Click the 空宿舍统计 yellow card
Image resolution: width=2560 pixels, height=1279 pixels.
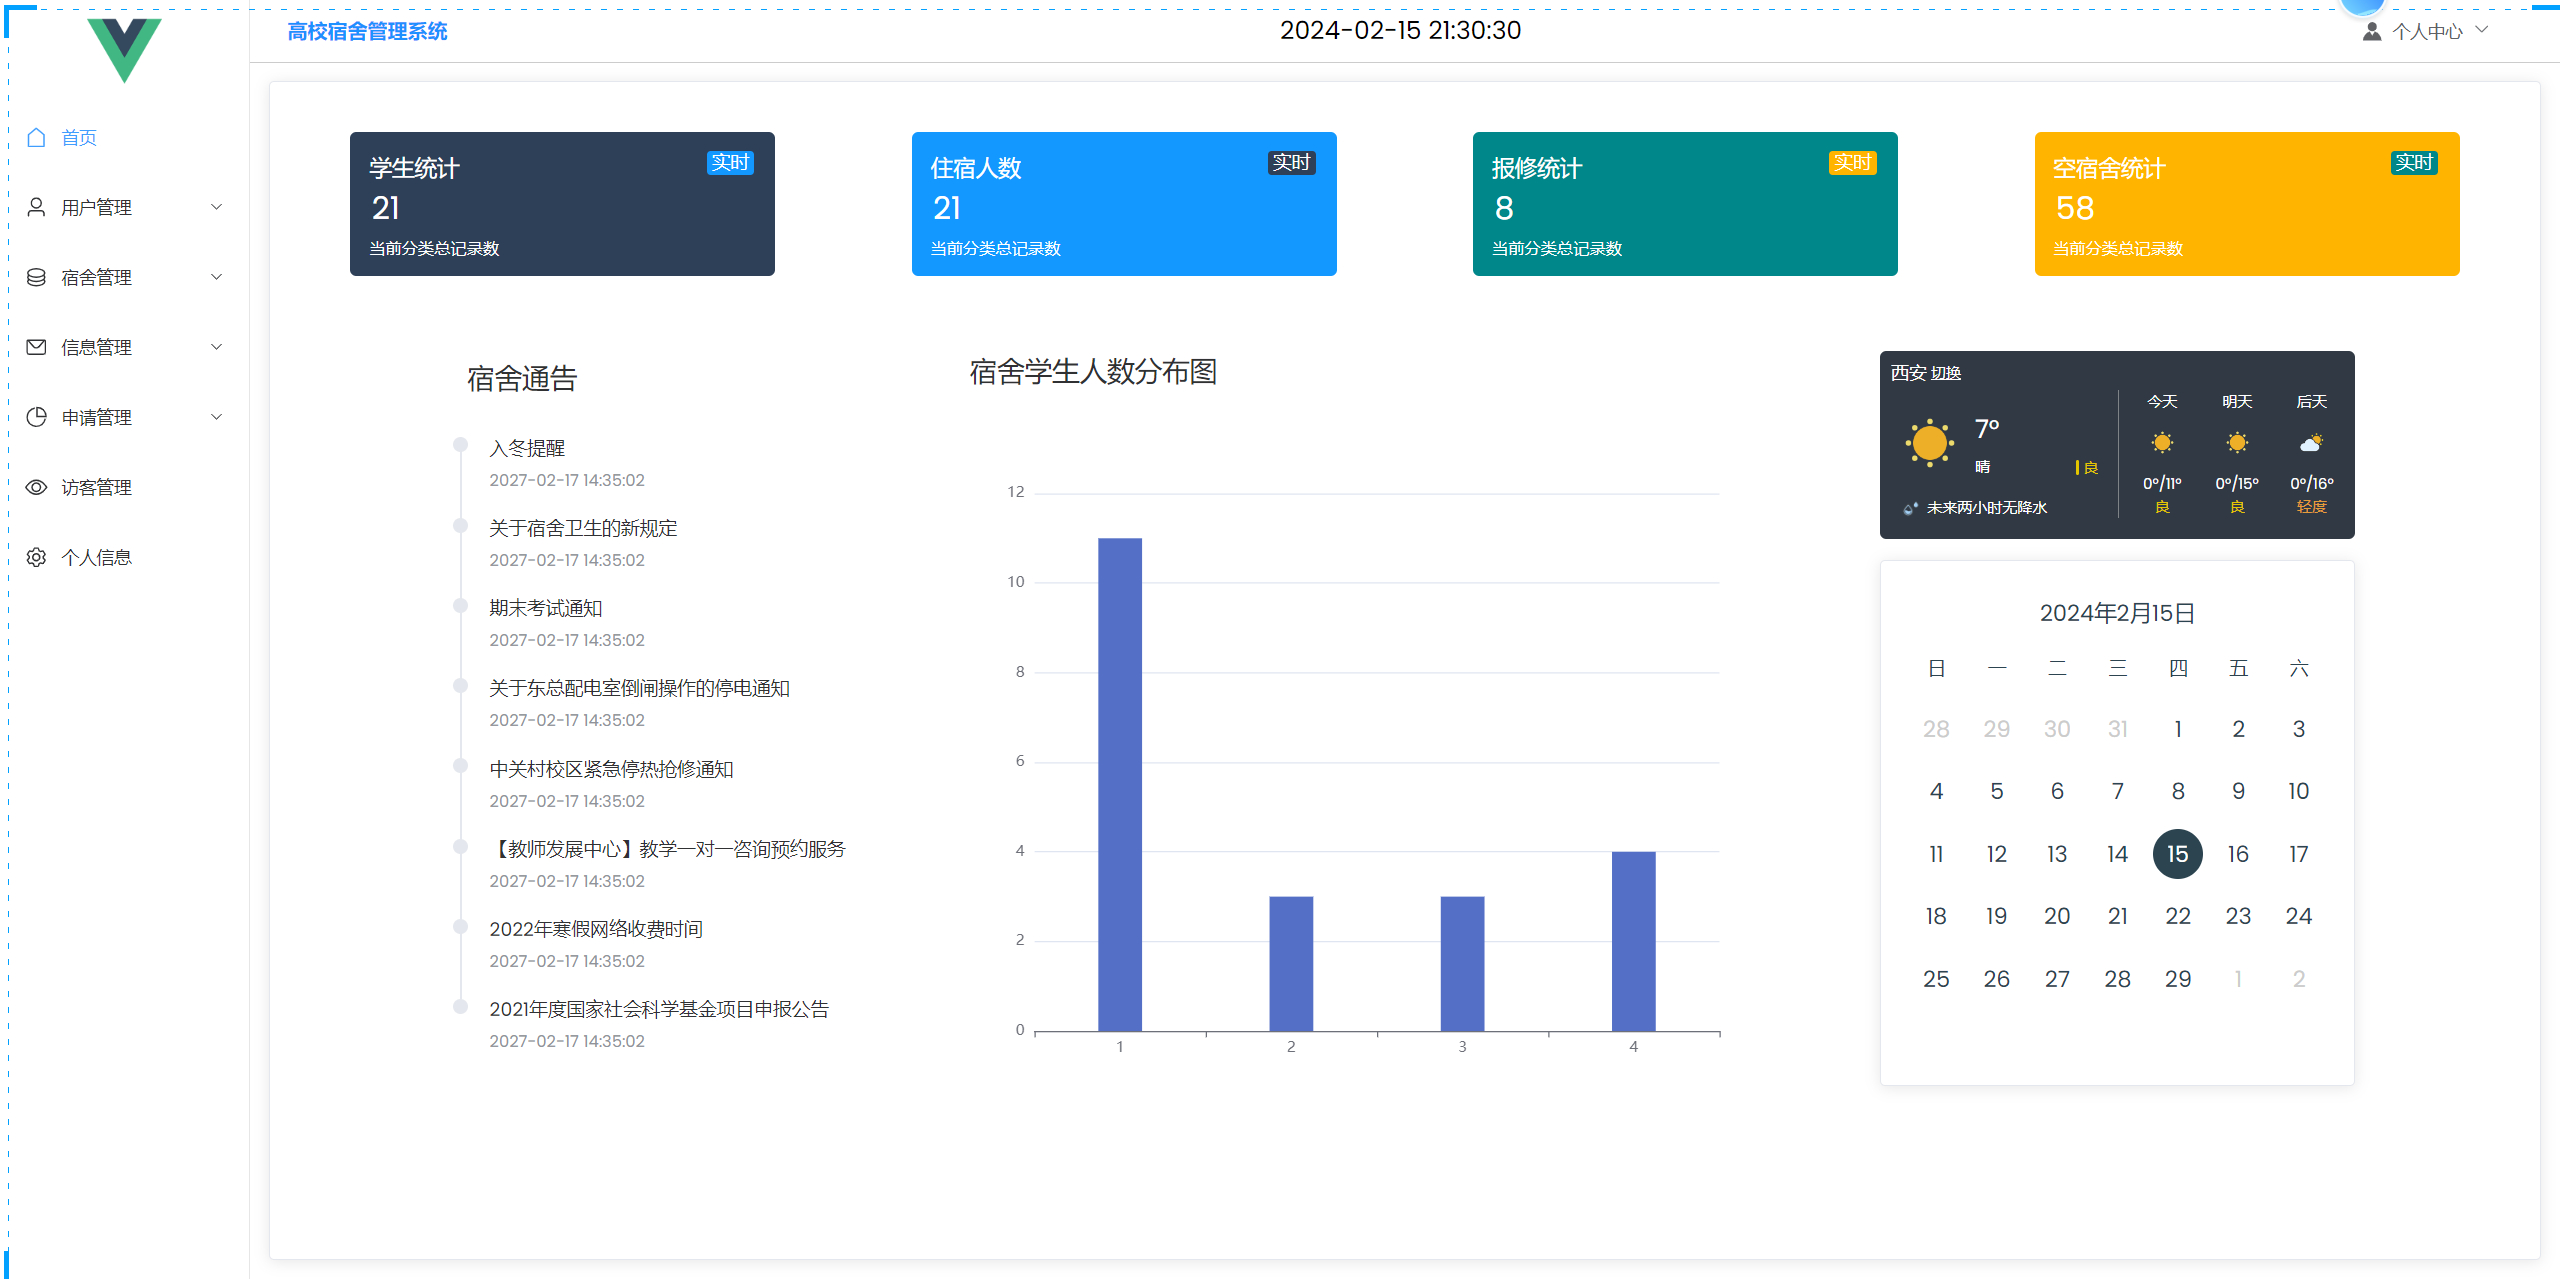[2246, 204]
